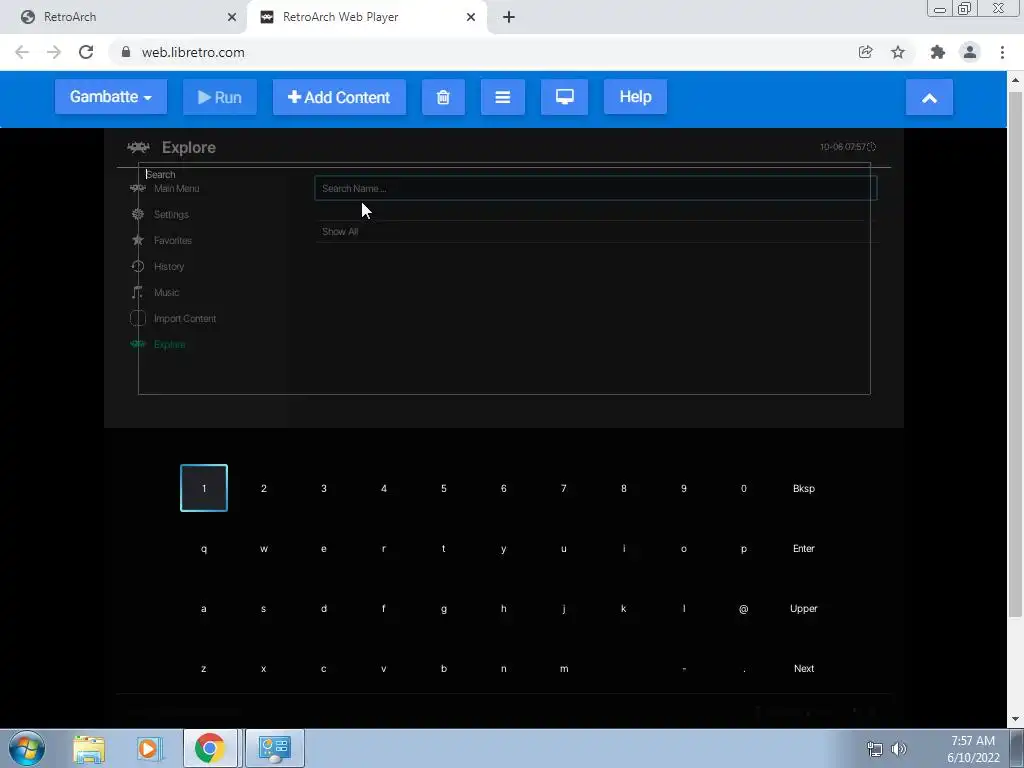Click the network tray icon

[874, 749]
